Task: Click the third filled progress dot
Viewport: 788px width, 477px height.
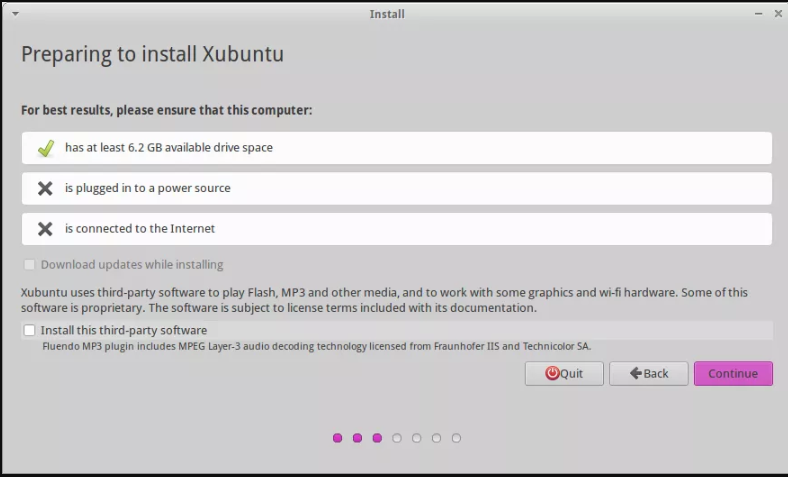Action: click(x=377, y=438)
